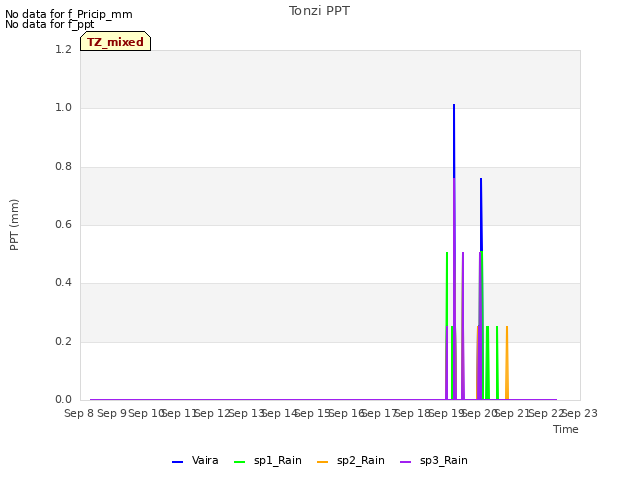Image resolution: width=640 pixels, height=480 pixels.
Task: Toggle the sp3_Rain legend entry
Action: [433, 461]
